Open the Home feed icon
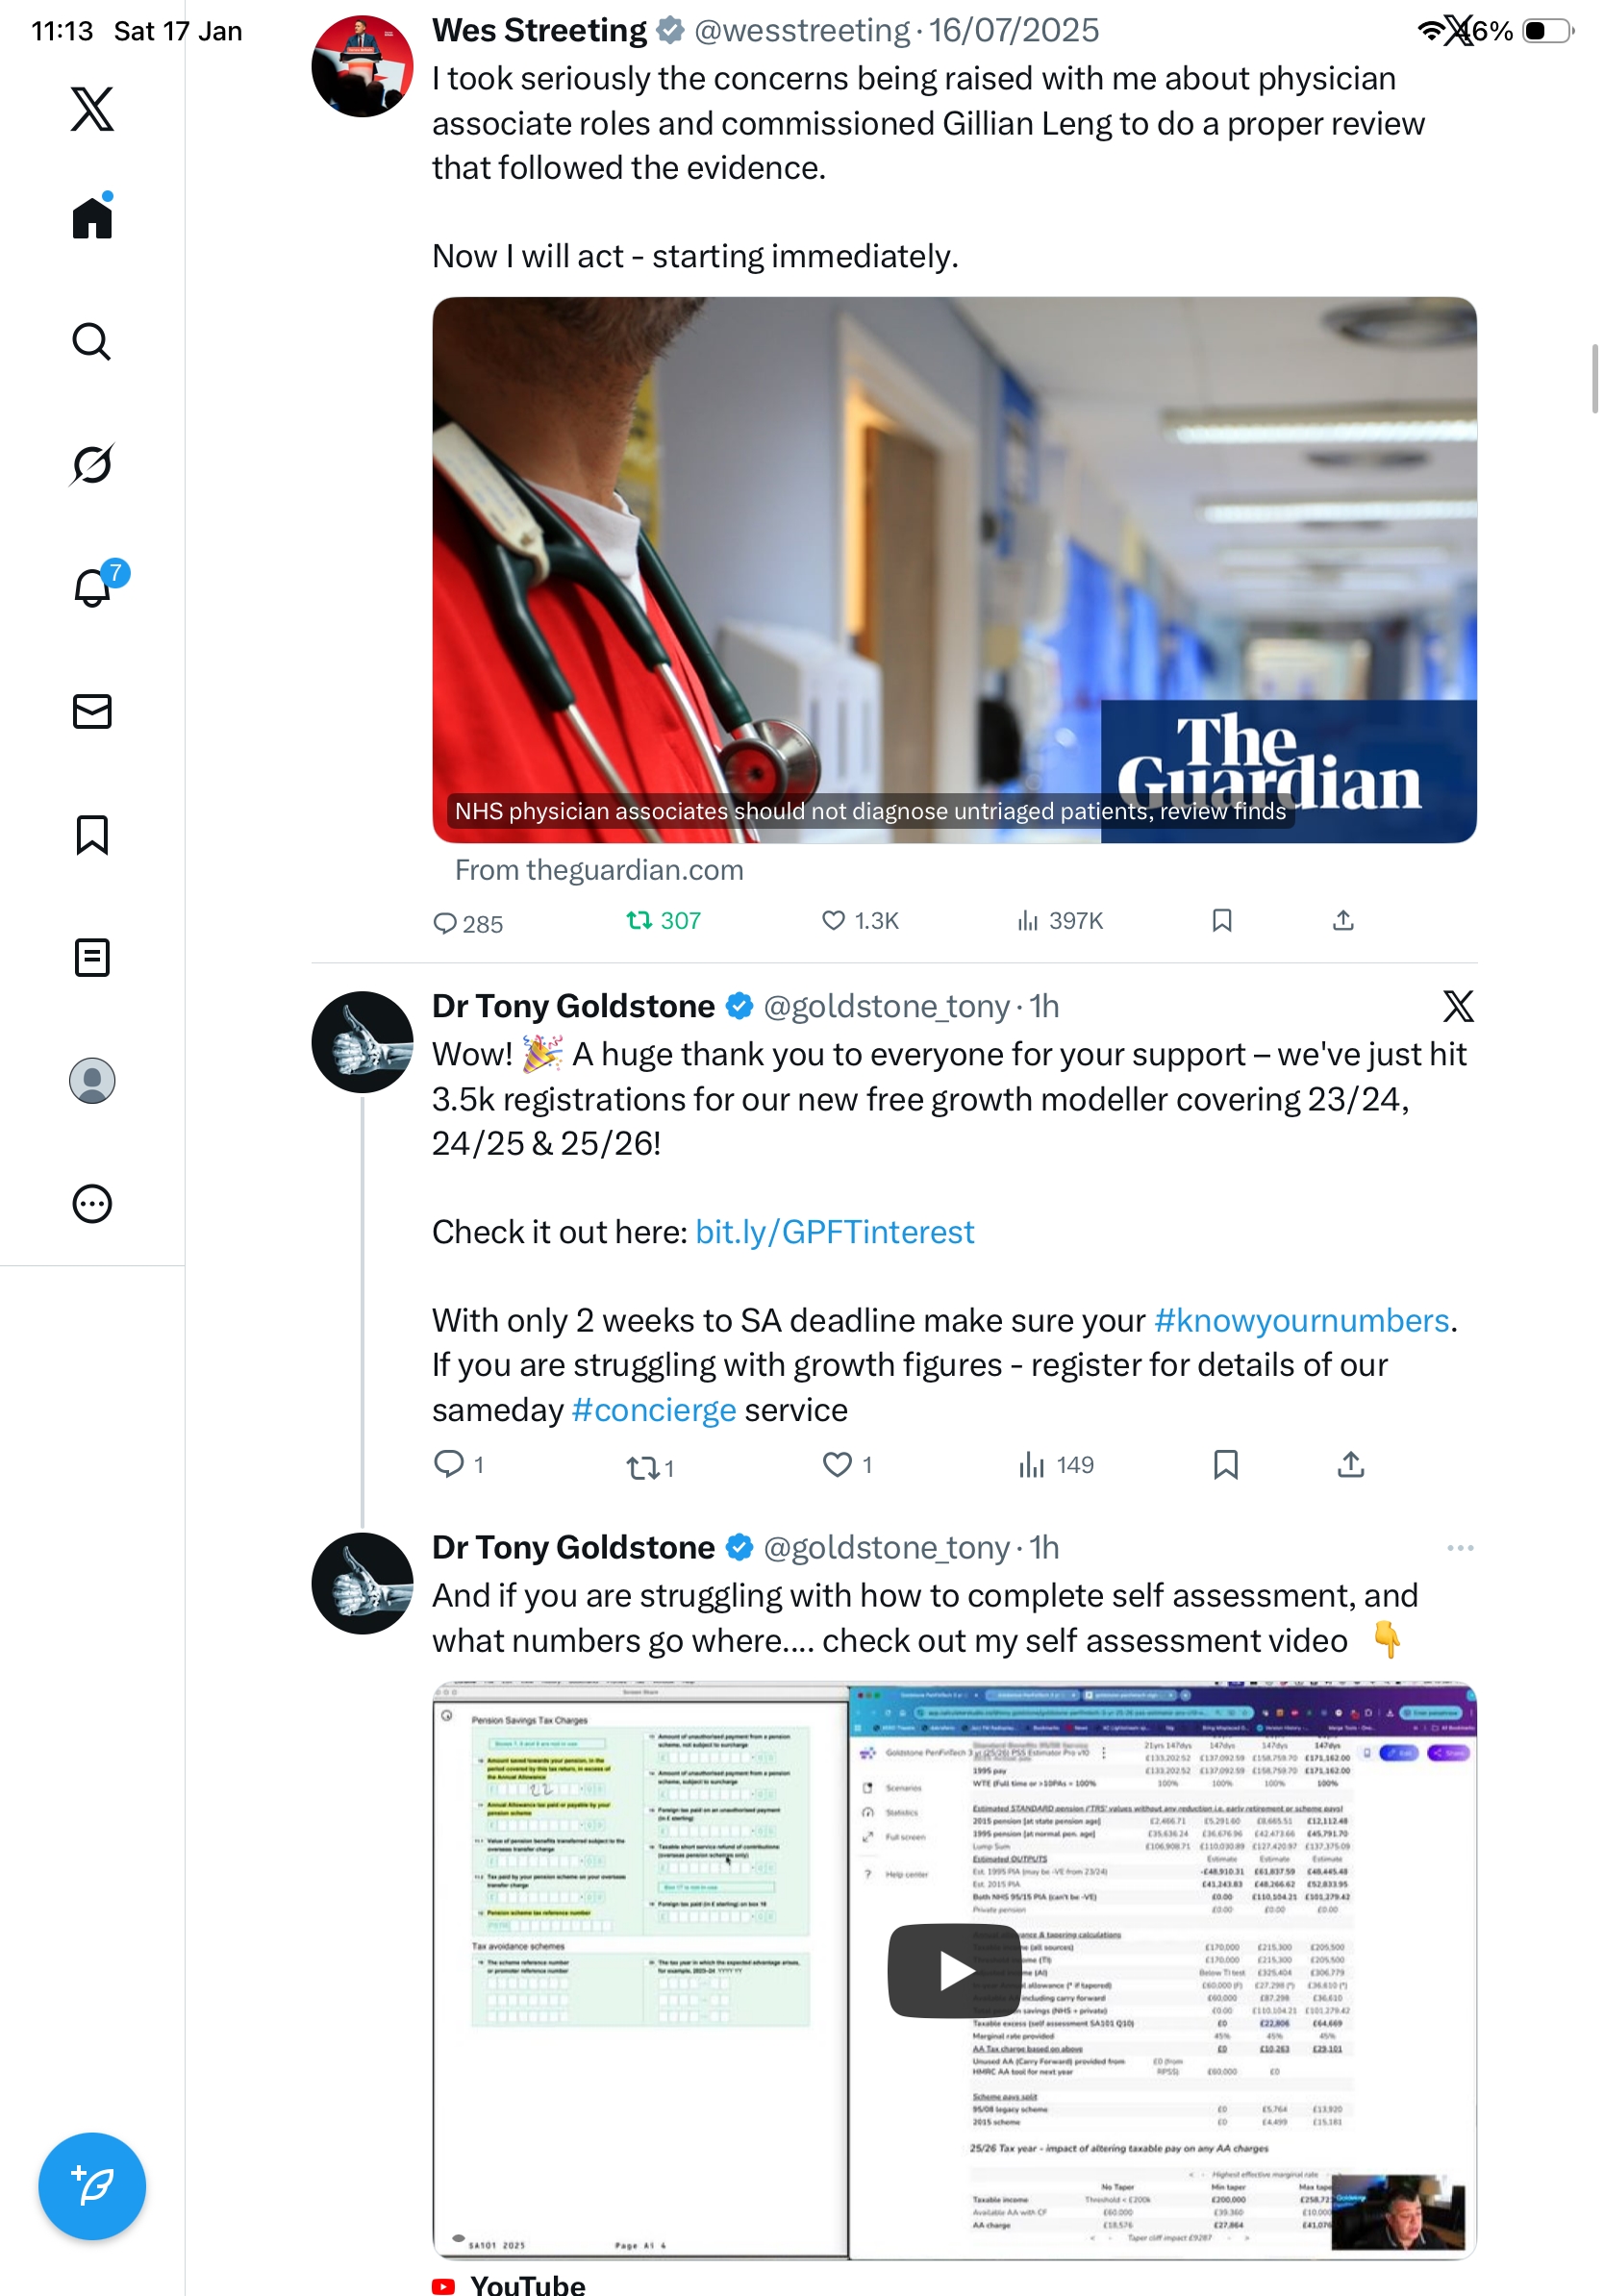Viewport: 1604px width, 2296px height. tap(92, 216)
